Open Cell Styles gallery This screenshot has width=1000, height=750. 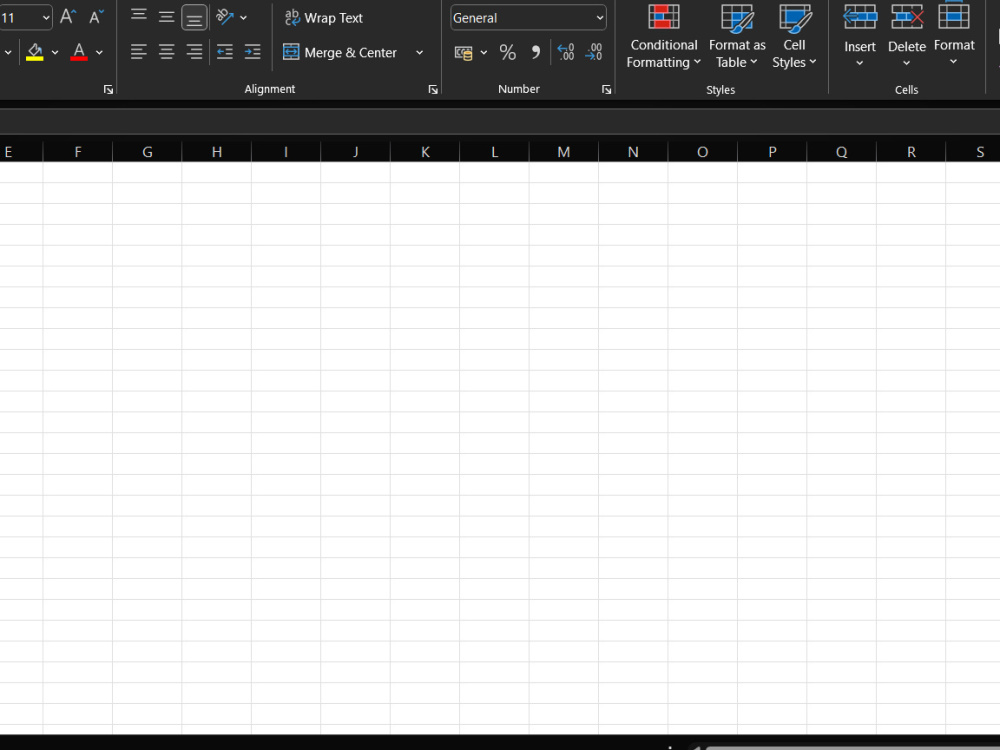pos(794,36)
